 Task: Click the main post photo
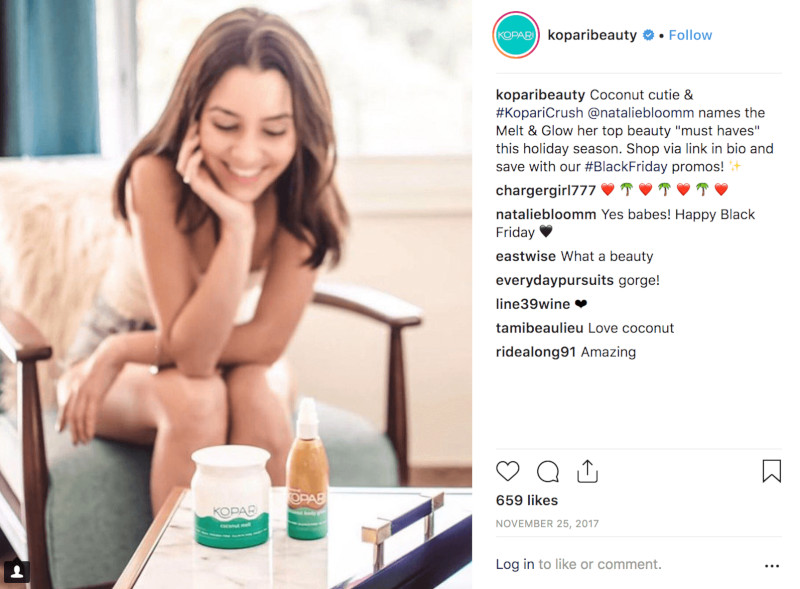click(x=236, y=294)
